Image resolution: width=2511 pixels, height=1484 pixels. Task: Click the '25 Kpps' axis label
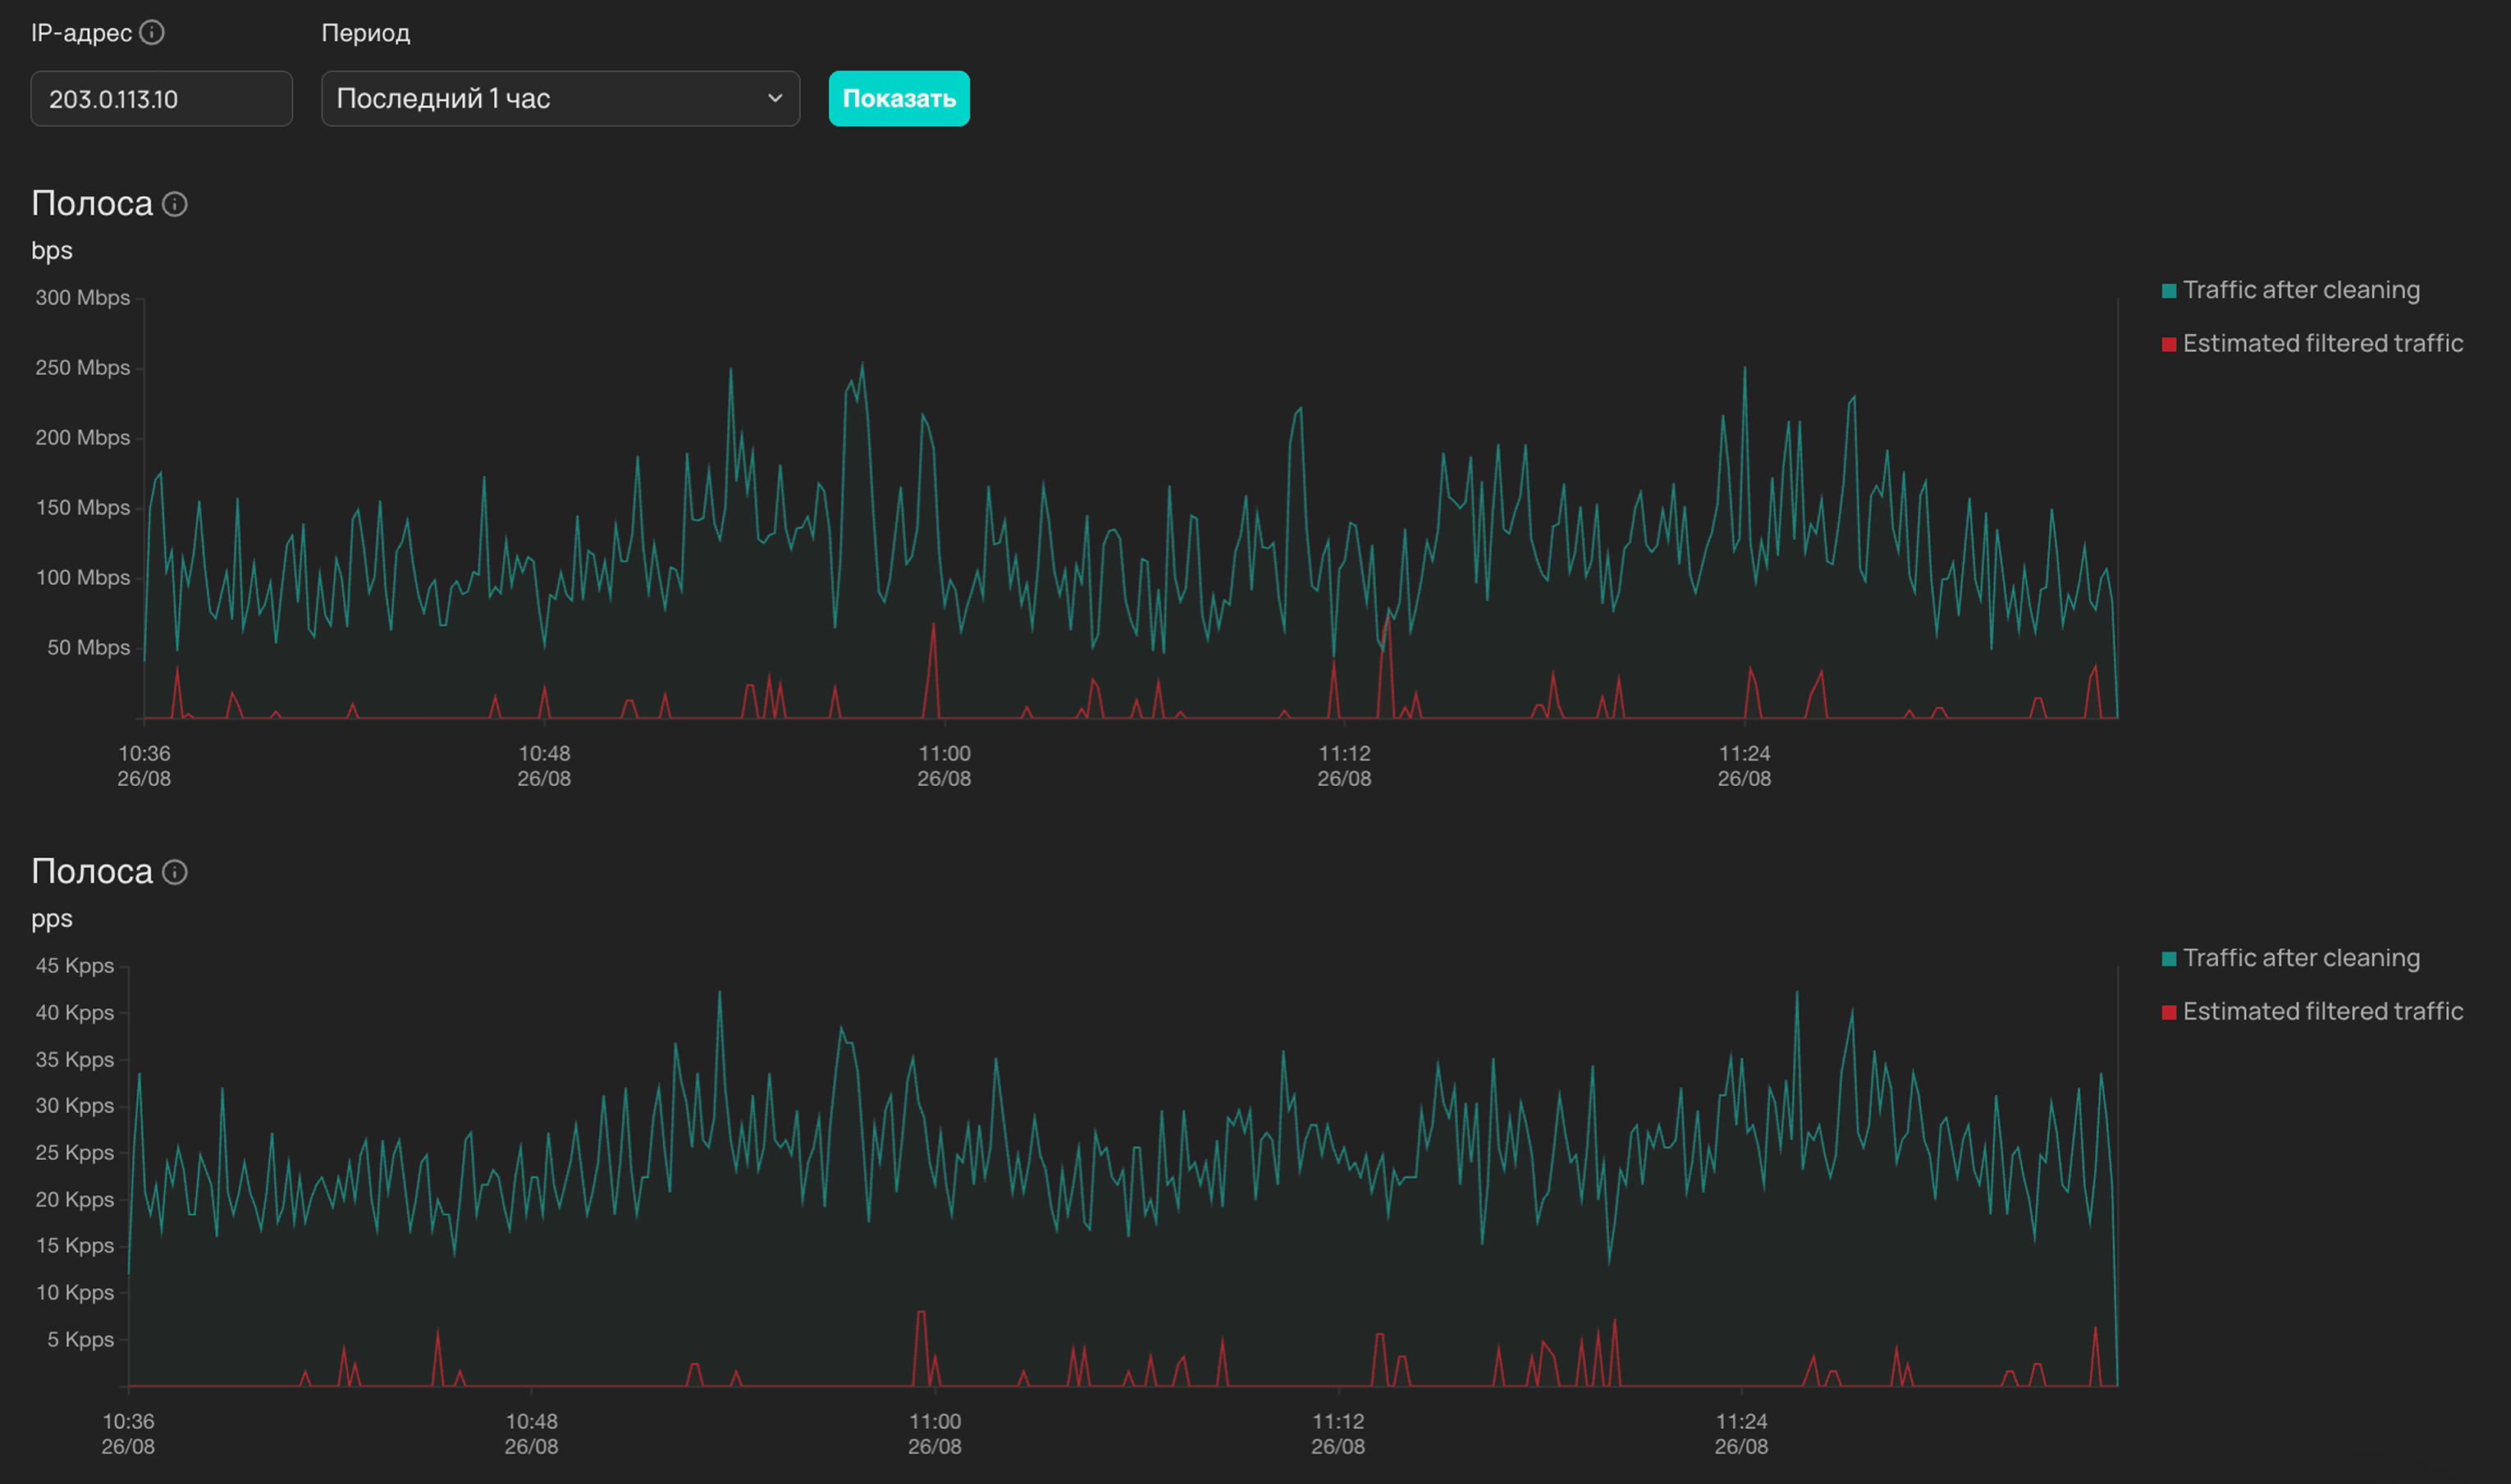click(75, 1153)
